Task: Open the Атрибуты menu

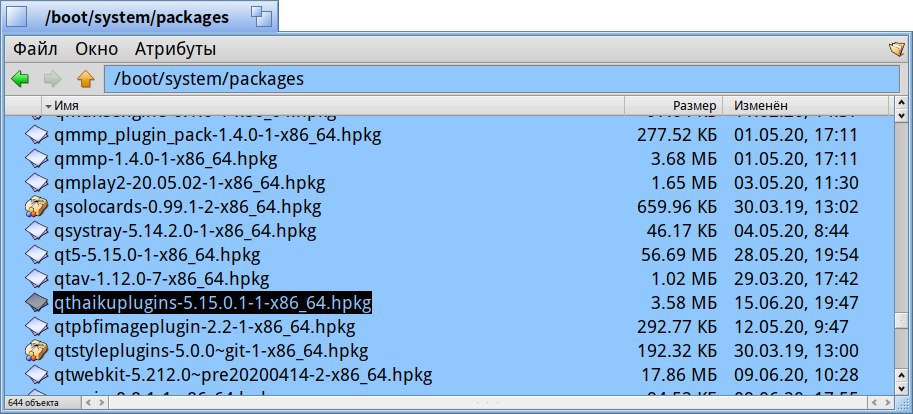Action: (x=175, y=49)
